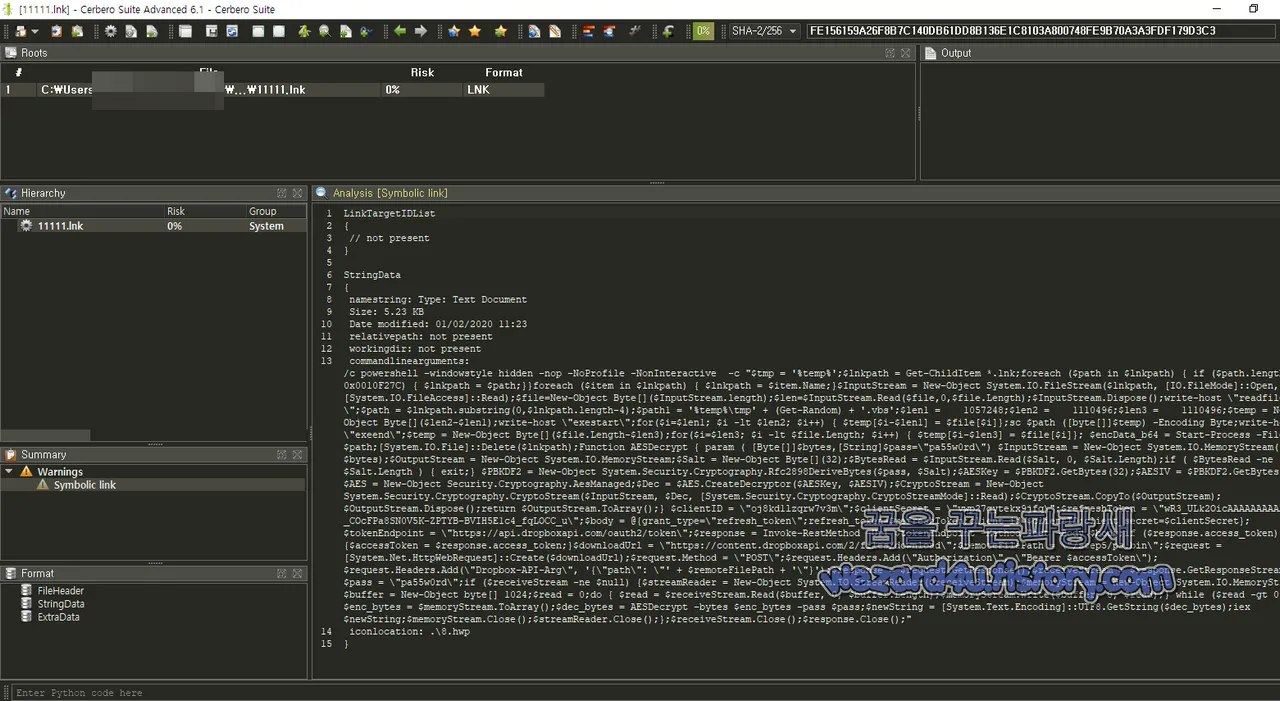Click the Risk column header in Roots
The image size is (1280, 701).
(422, 72)
